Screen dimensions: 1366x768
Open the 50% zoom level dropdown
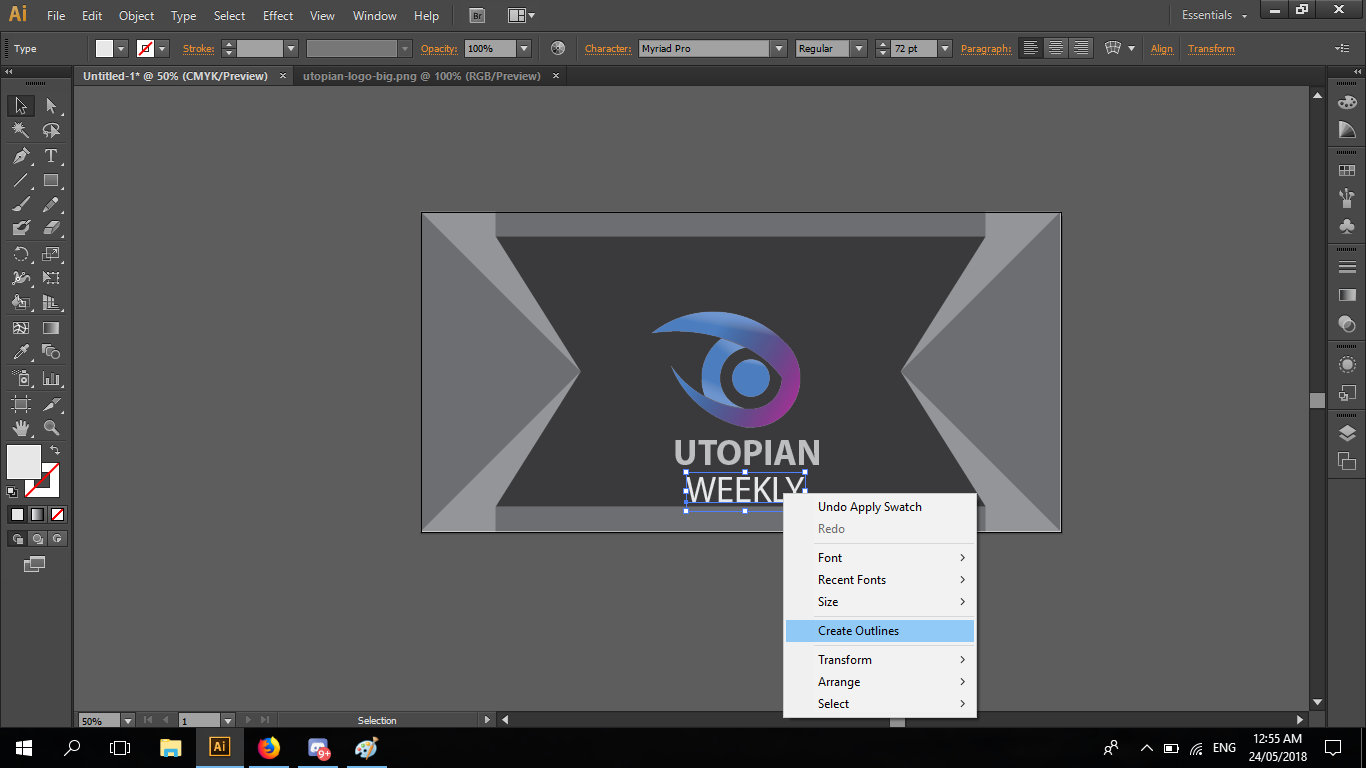pyautogui.click(x=127, y=720)
